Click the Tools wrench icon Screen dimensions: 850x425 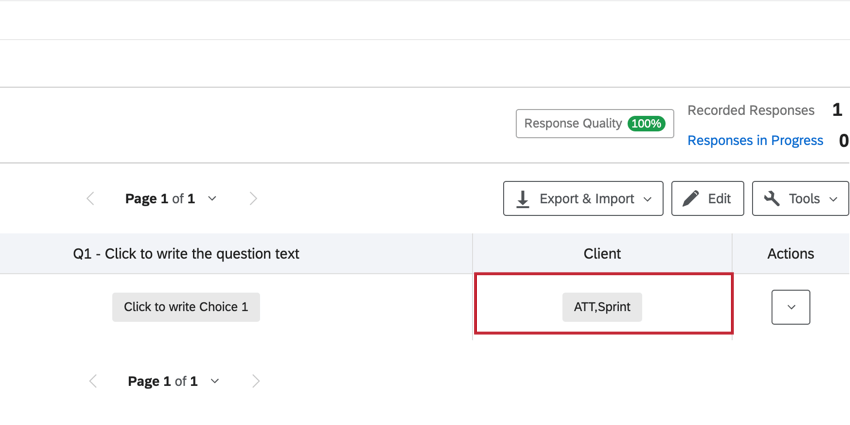pyautogui.click(x=772, y=199)
